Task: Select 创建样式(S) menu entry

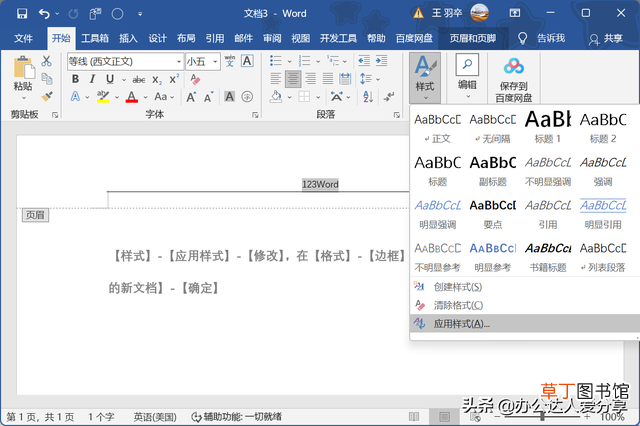Action: point(525,287)
